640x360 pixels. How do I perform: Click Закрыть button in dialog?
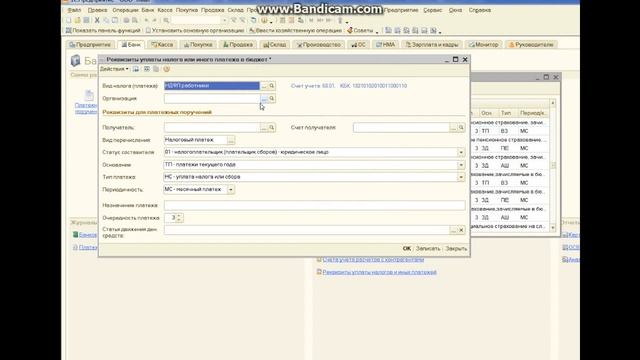click(456, 249)
